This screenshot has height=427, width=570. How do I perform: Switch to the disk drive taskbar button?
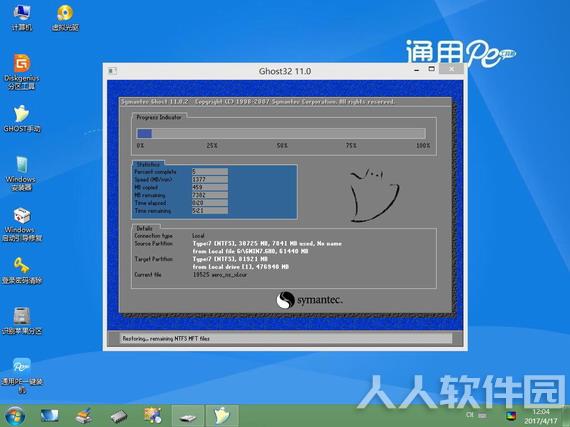pyautogui.click(x=188, y=416)
